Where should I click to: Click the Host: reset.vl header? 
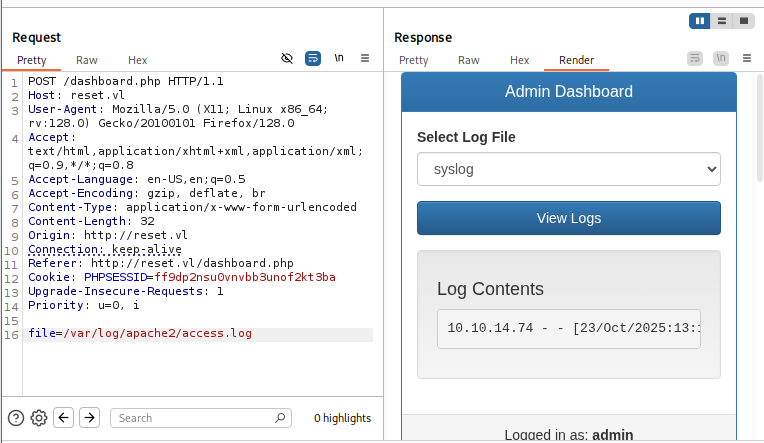(x=76, y=95)
